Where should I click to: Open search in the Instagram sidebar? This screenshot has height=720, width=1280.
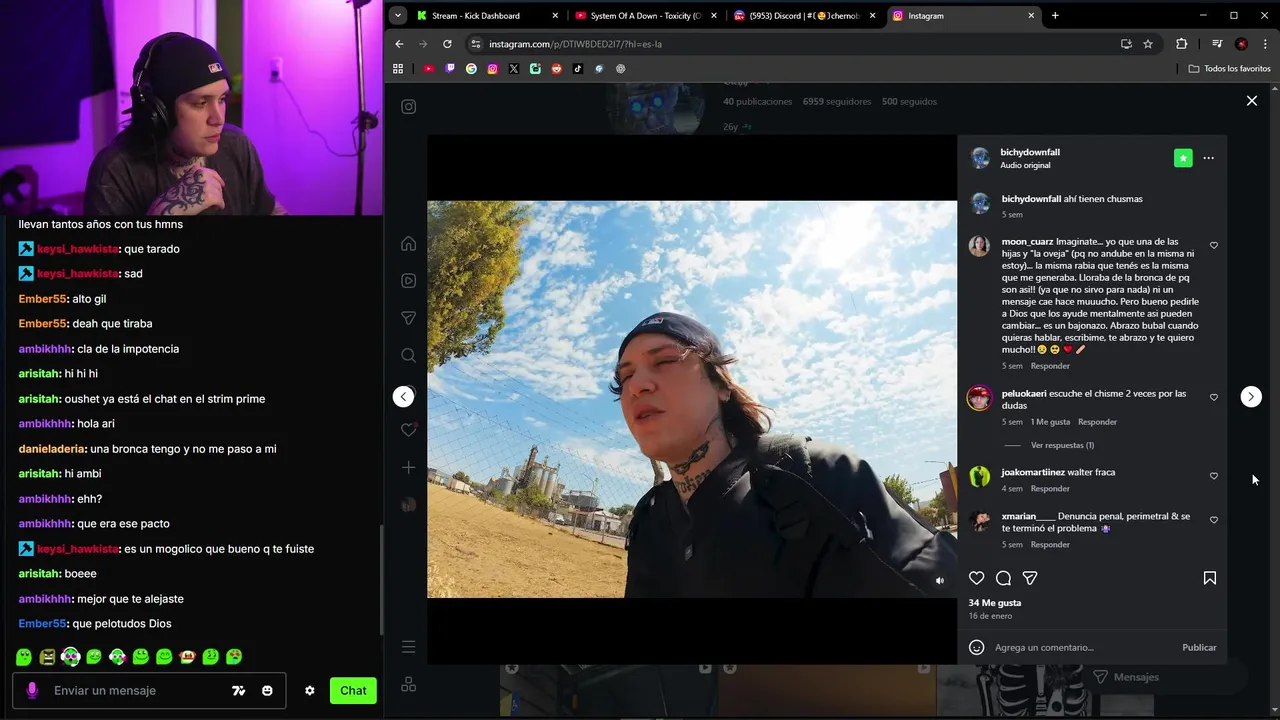(x=408, y=355)
